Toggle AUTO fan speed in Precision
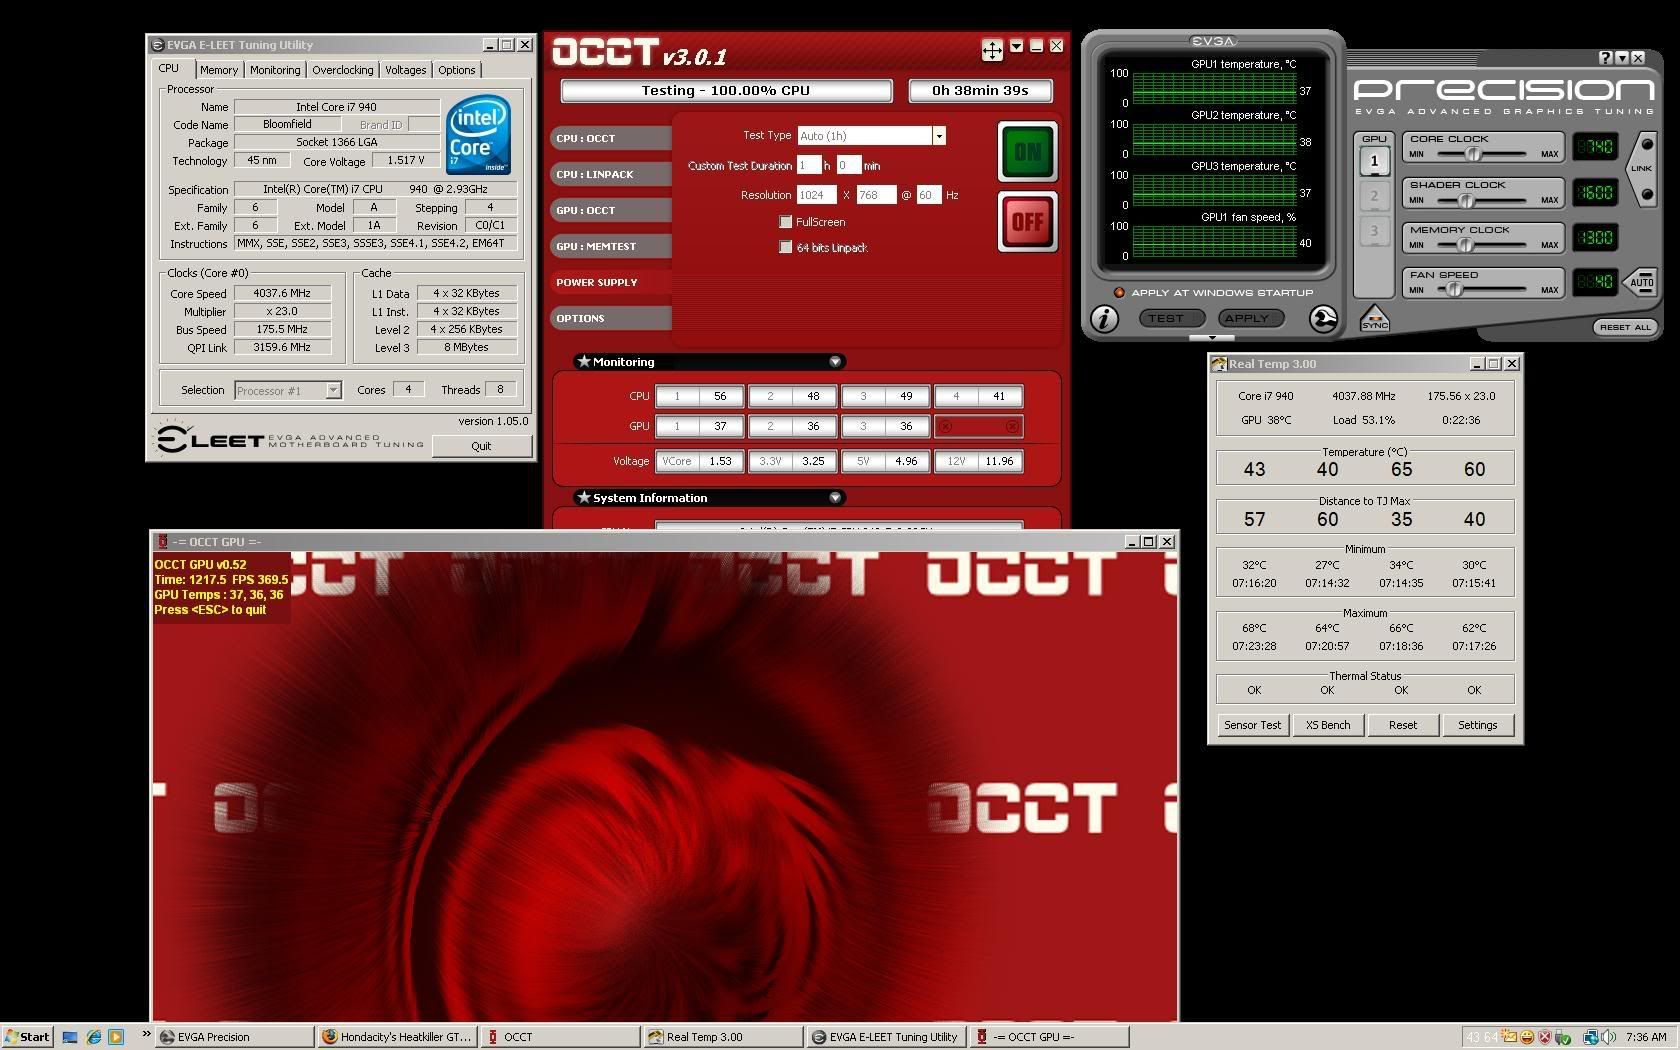The image size is (1680, 1050). coord(1641,282)
